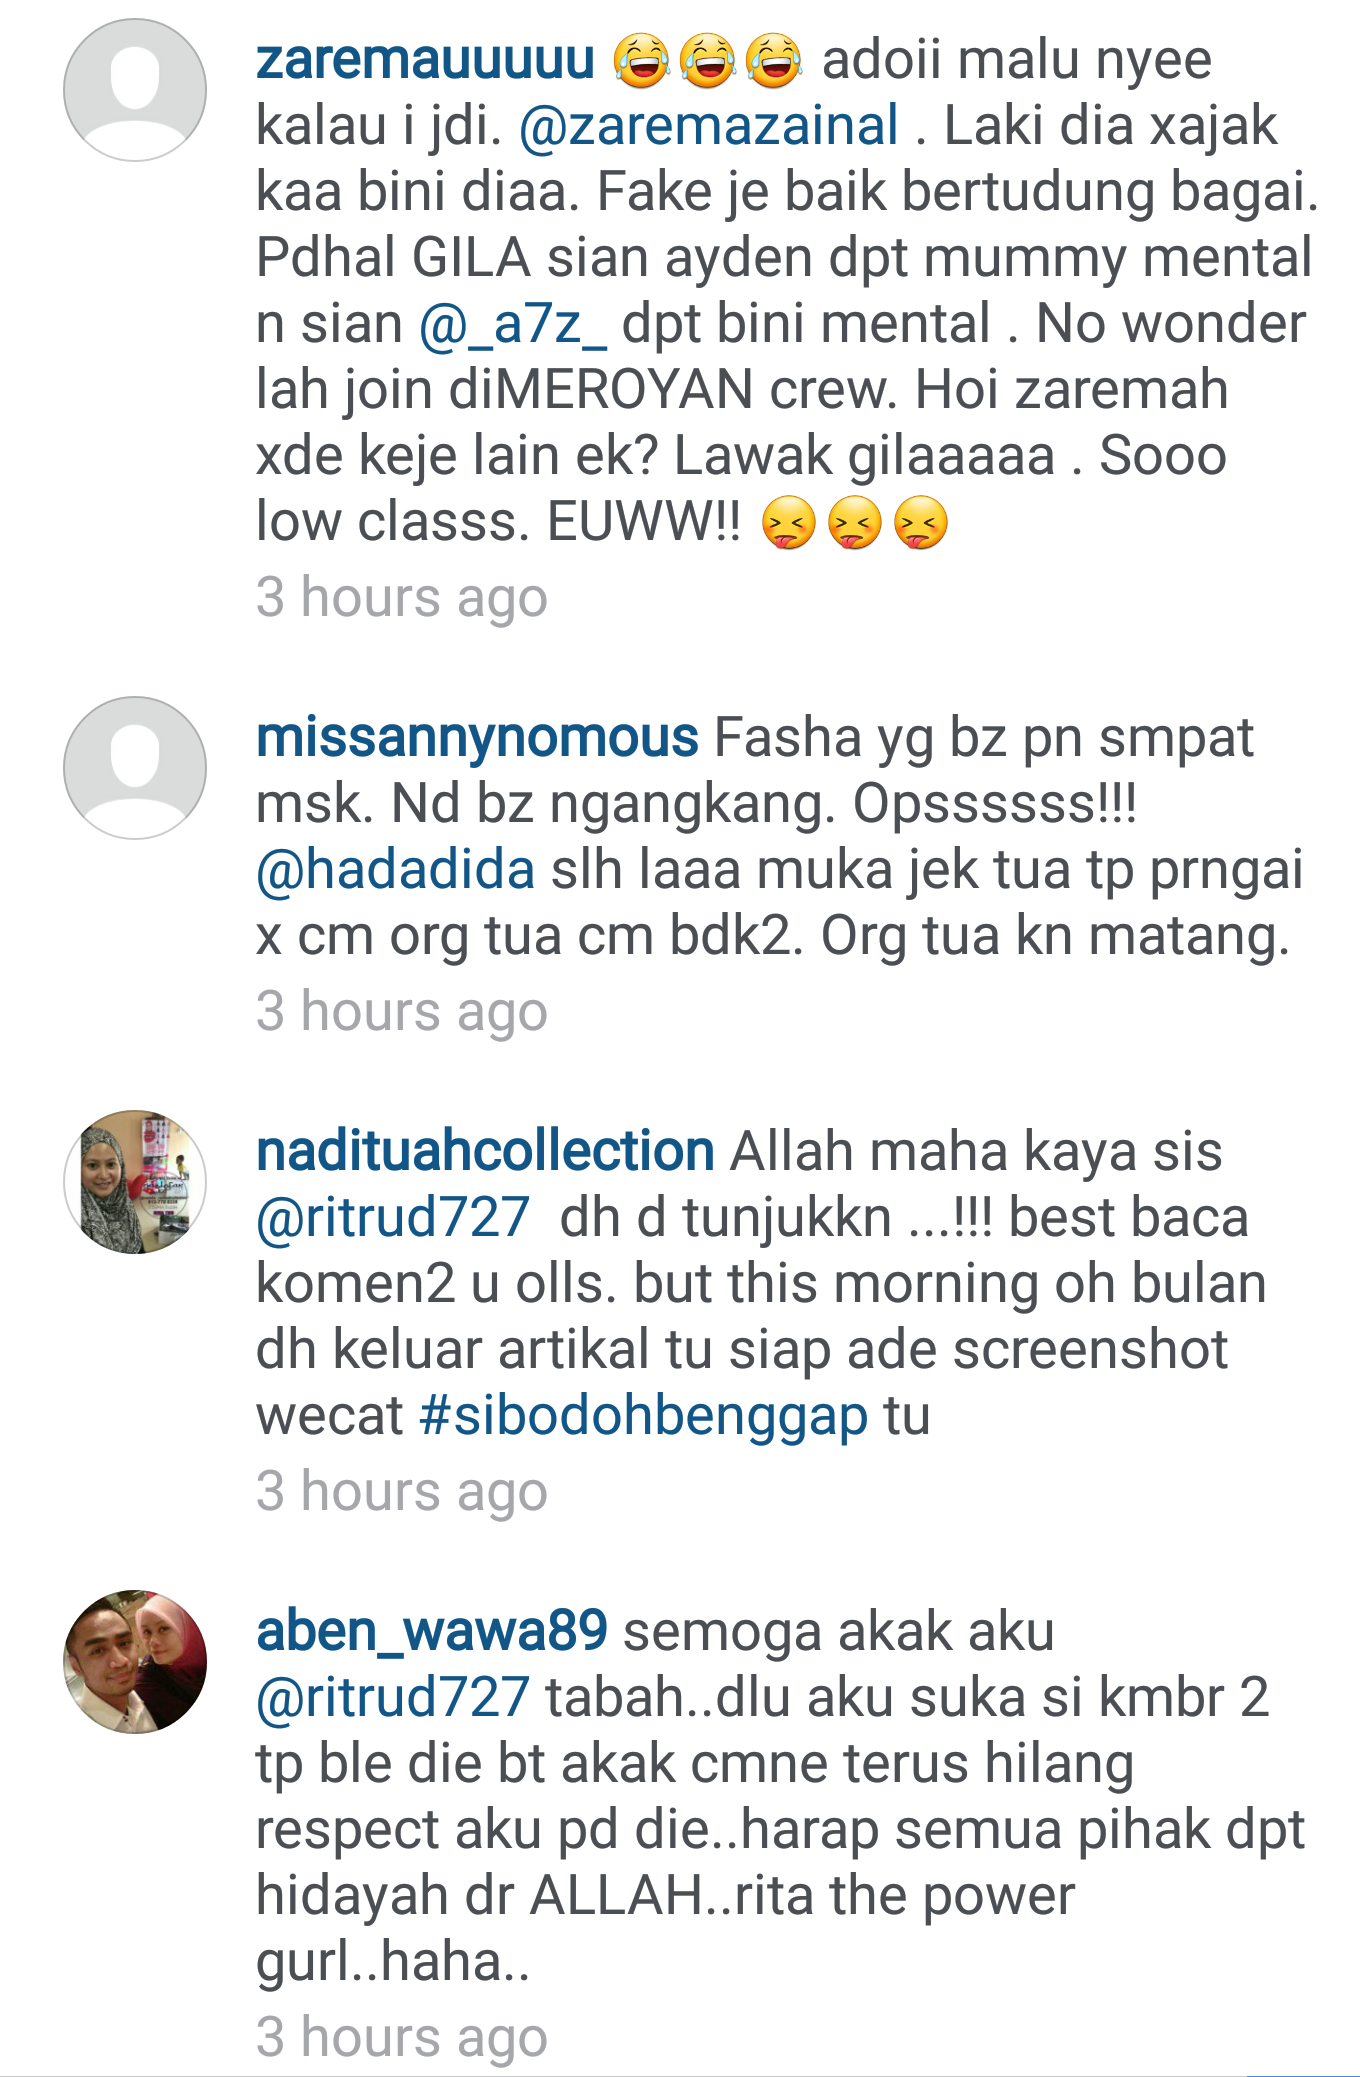1360x2077 pixels.
Task: Open zaremauuuuu's default avatar
Action: [x=135, y=90]
